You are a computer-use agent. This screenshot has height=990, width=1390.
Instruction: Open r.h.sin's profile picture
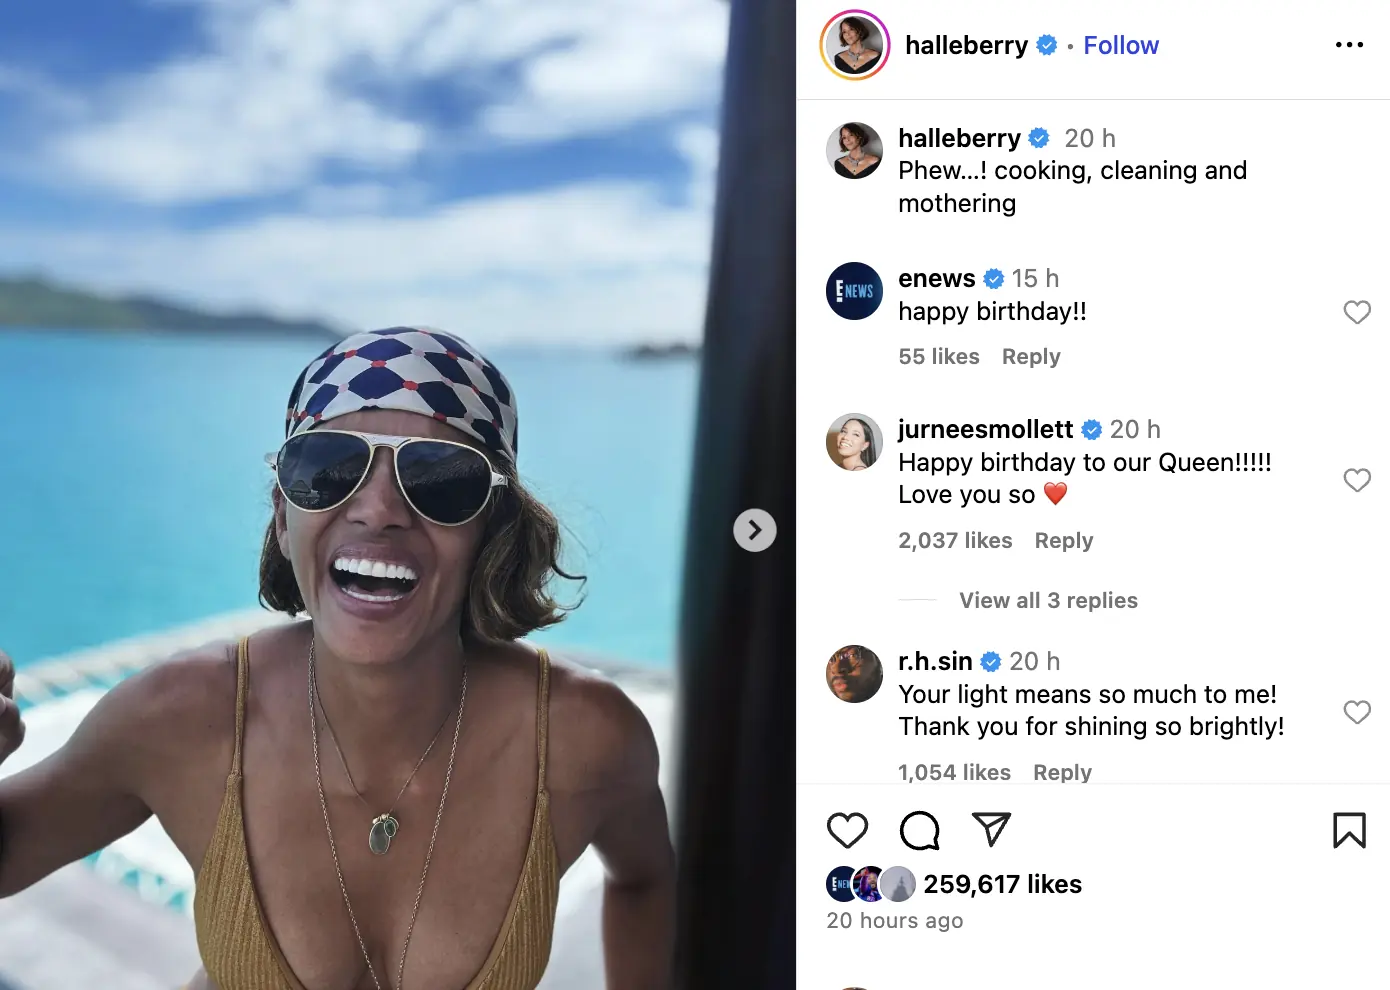[x=854, y=674]
